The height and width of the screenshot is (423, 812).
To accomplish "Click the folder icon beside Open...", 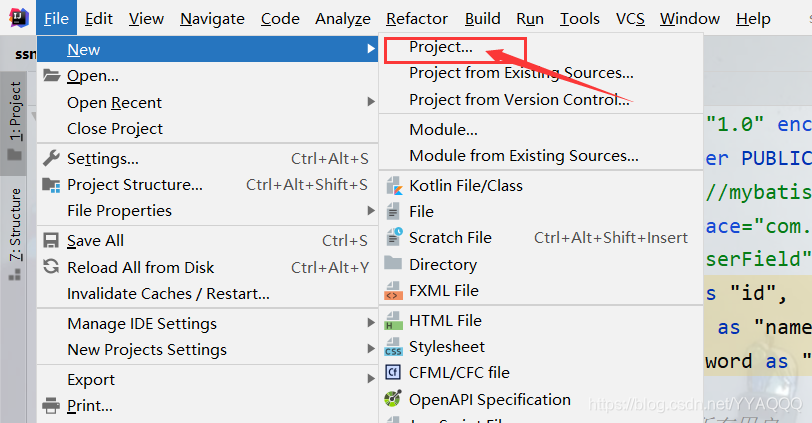I will 51,75.
